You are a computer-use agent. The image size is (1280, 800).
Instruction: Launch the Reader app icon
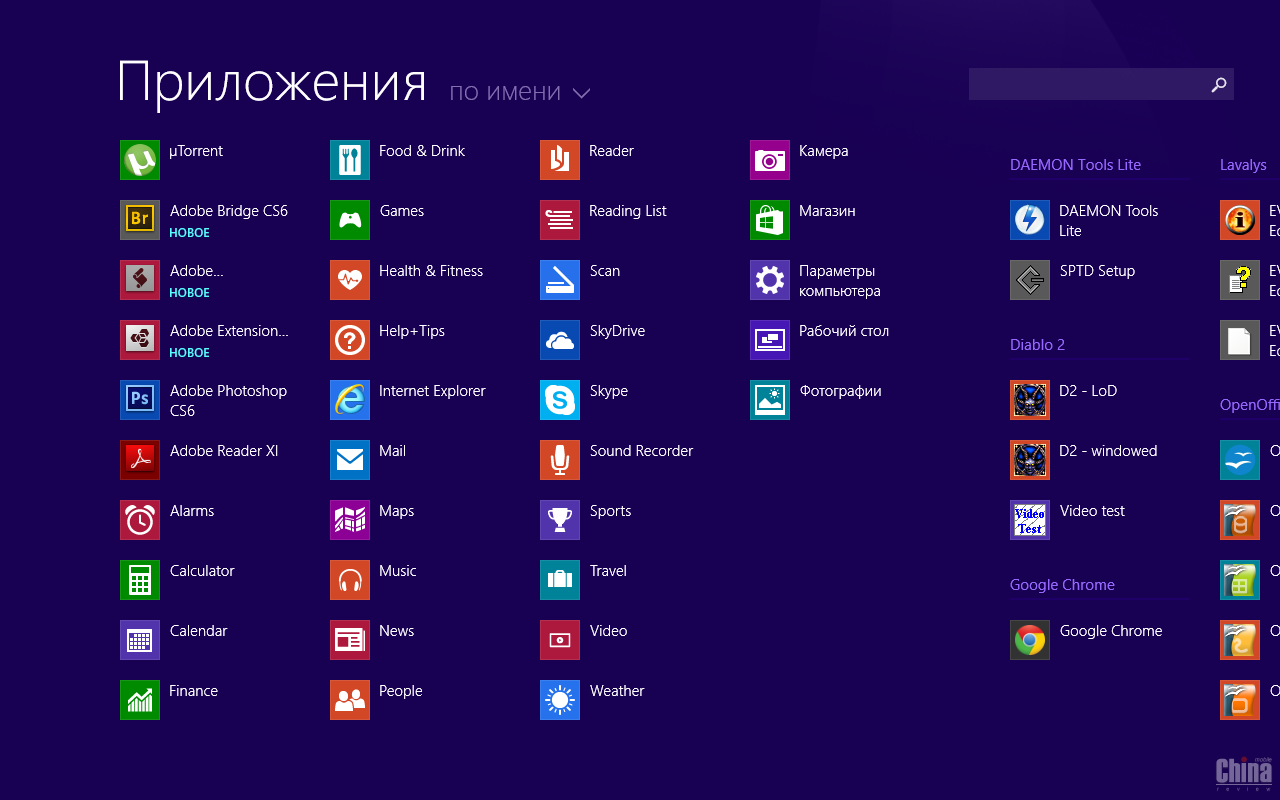560,160
